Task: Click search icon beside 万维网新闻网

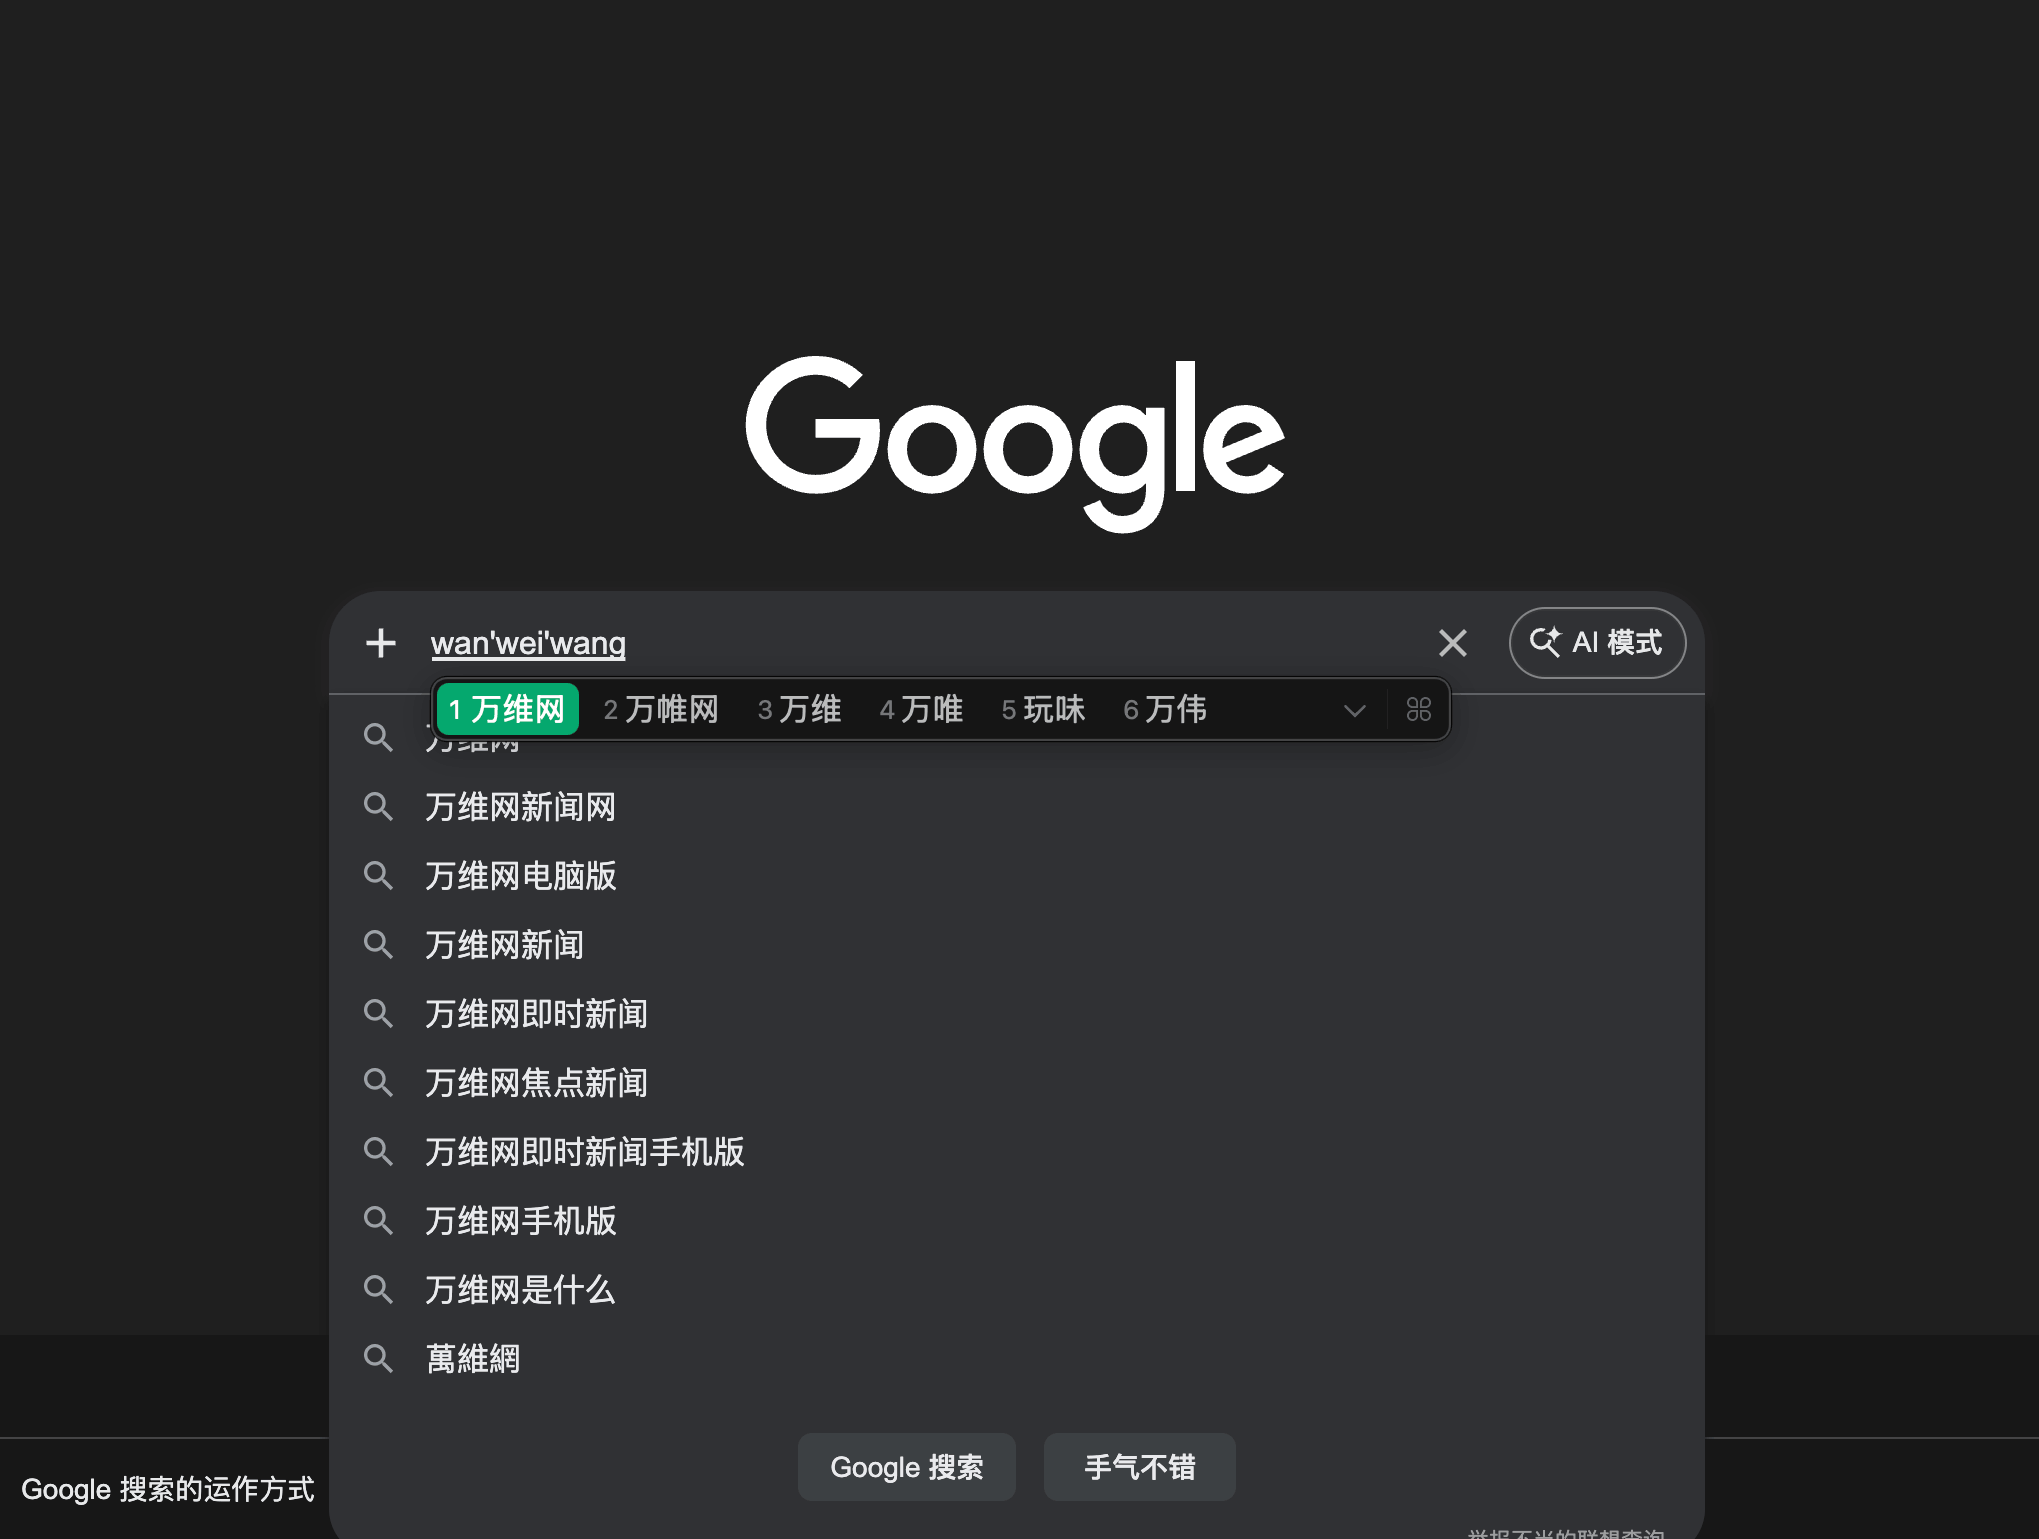Action: [378, 807]
